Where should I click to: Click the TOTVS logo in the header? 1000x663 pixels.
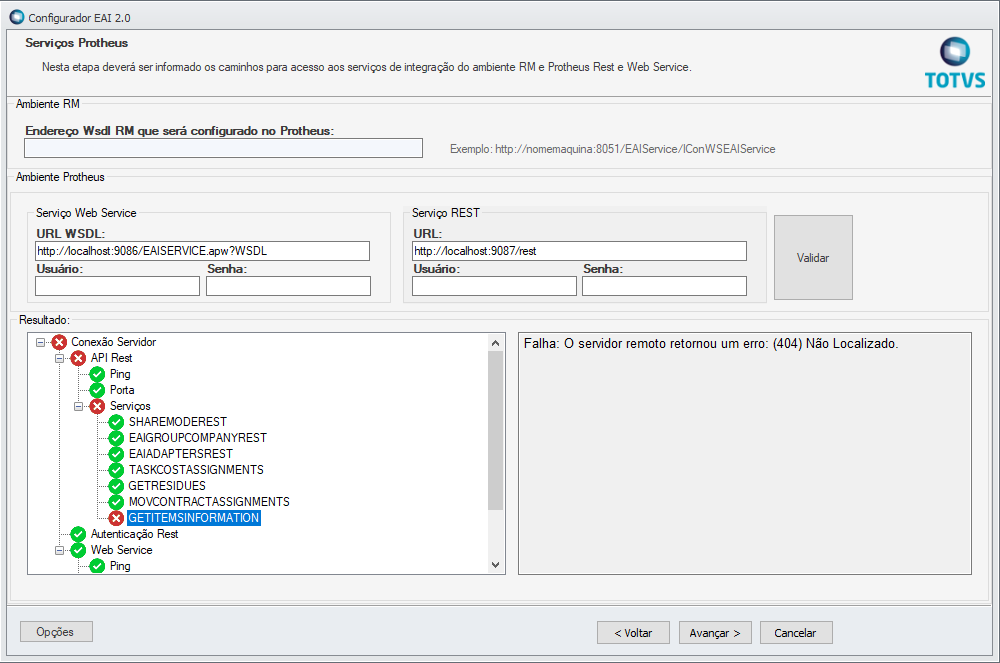[955, 63]
